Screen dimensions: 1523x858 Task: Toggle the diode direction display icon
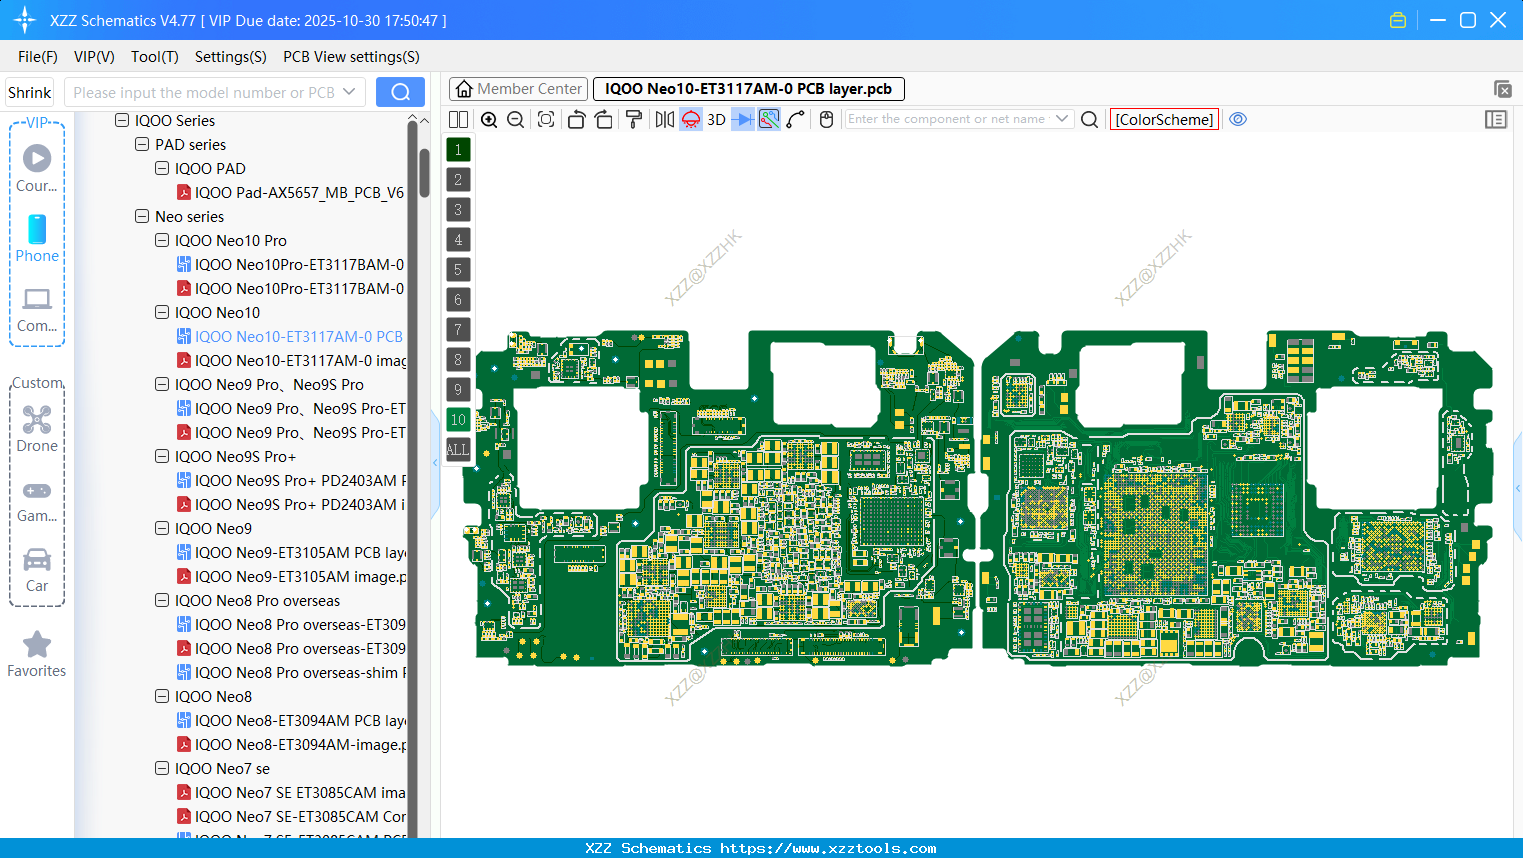[741, 119]
